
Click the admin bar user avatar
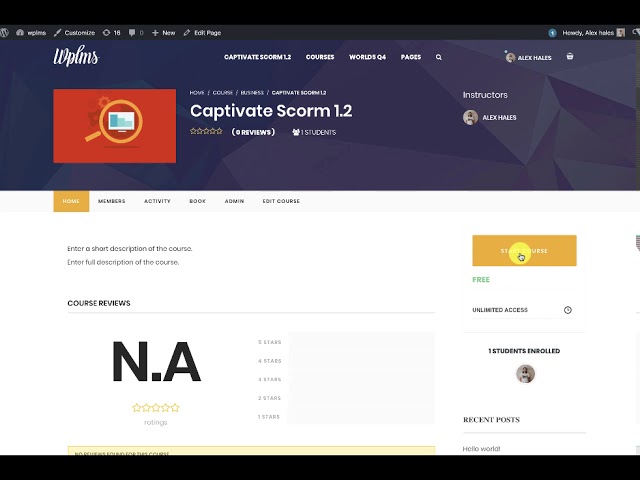[620, 33]
